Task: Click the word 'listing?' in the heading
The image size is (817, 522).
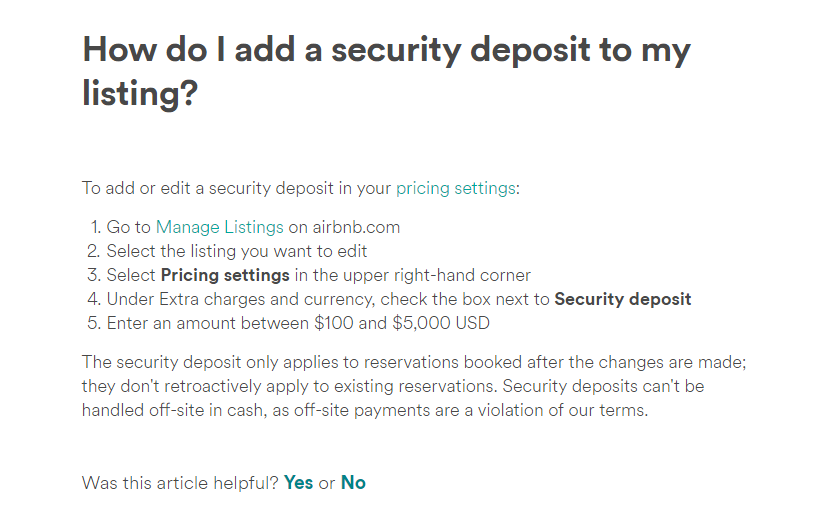Action: (x=140, y=94)
